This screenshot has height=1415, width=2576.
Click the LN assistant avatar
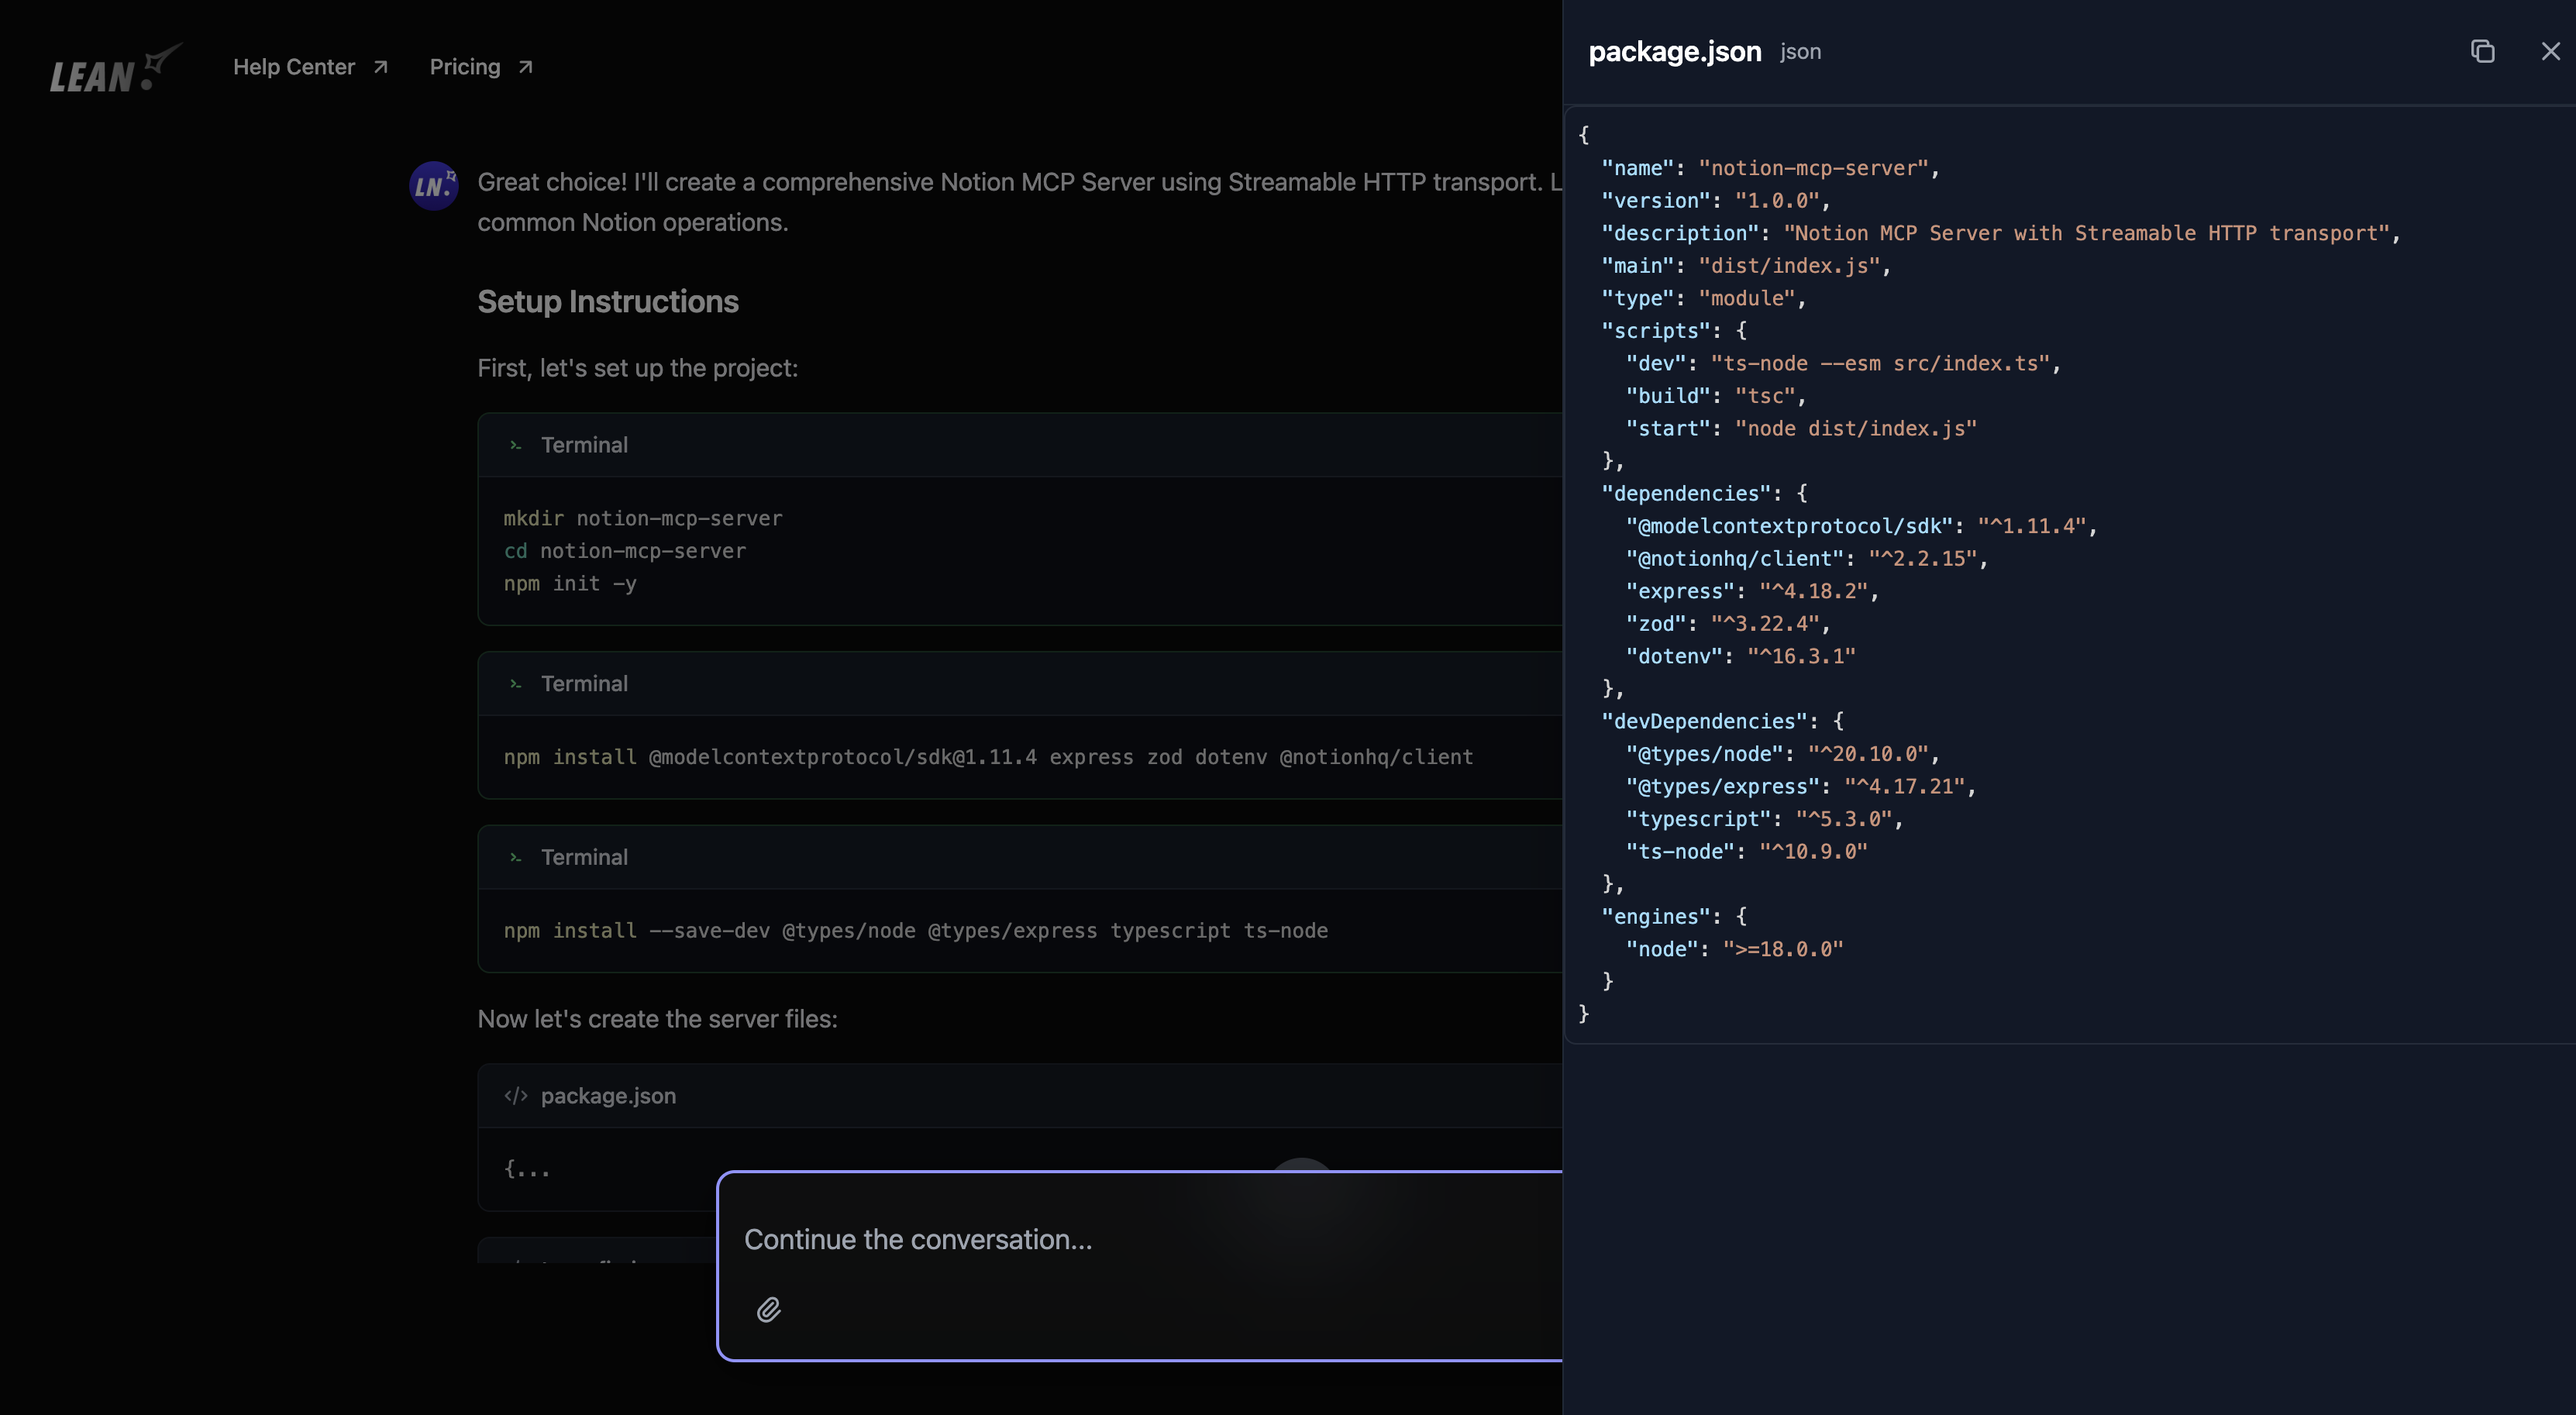click(x=434, y=186)
